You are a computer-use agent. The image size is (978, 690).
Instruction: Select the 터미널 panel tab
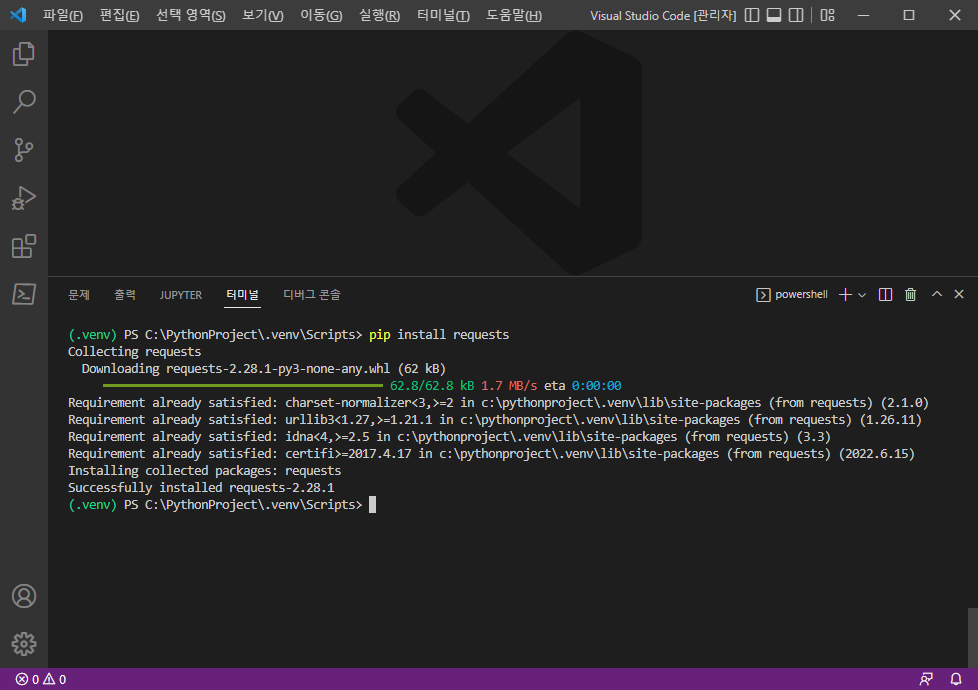(242, 294)
